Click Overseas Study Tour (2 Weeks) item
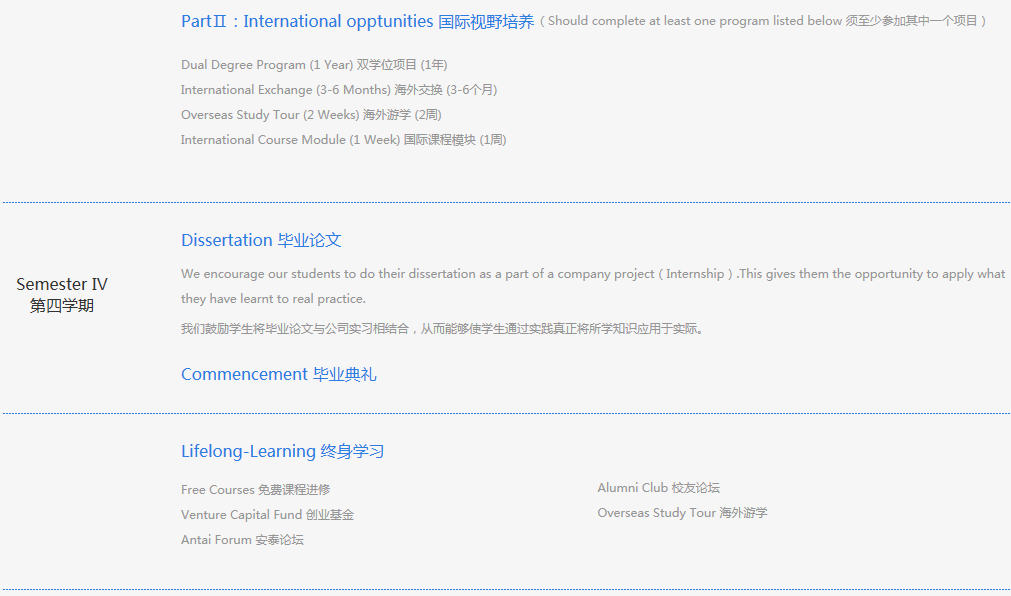The width and height of the screenshot is (1011, 596). click(x=310, y=115)
